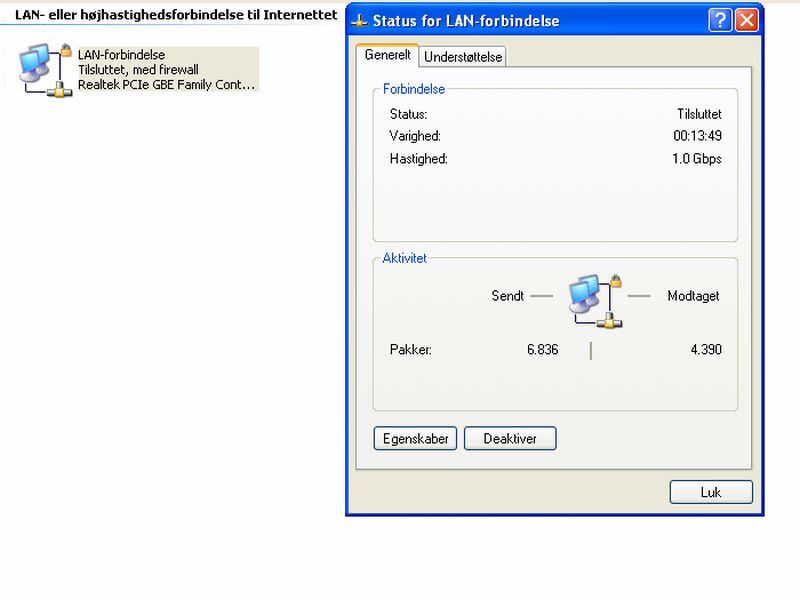Click the status value 'Tilsluttet'
Screen dimensions: 800x600
coord(699,114)
